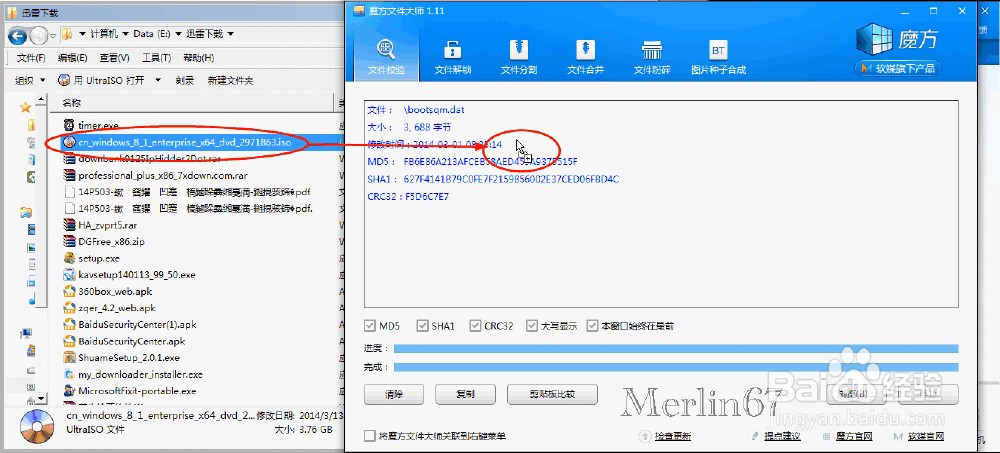Select timer.exe icon in file list
This screenshot has width=1000, height=453.
(70, 126)
